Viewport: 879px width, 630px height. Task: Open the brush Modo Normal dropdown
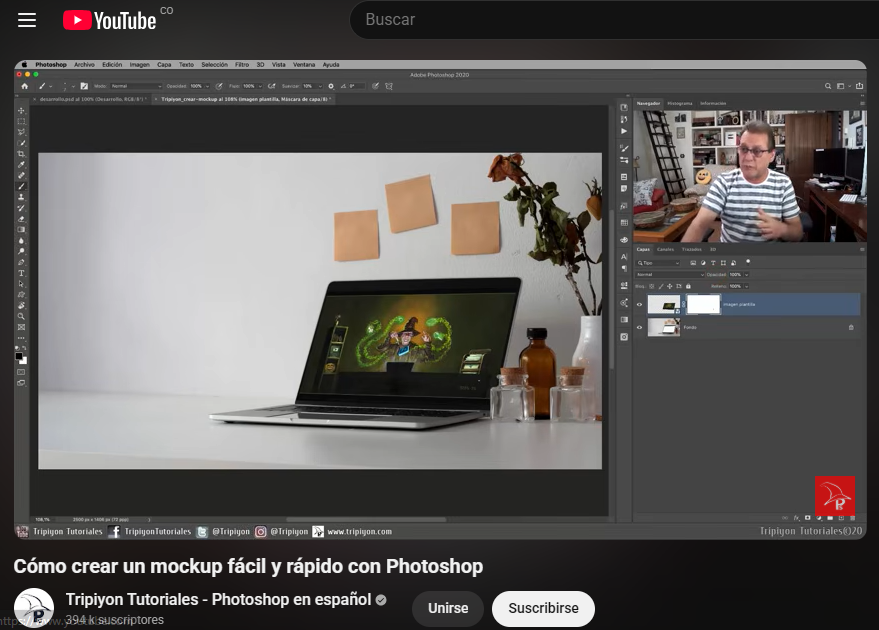pyautogui.click(x=136, y=86)
